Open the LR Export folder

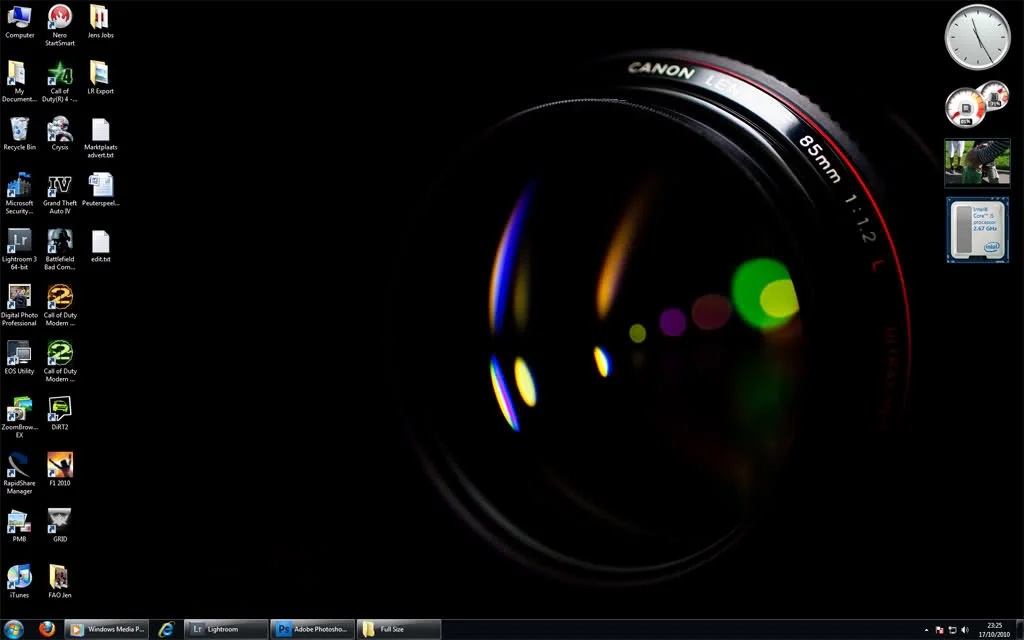click(101, 78)
